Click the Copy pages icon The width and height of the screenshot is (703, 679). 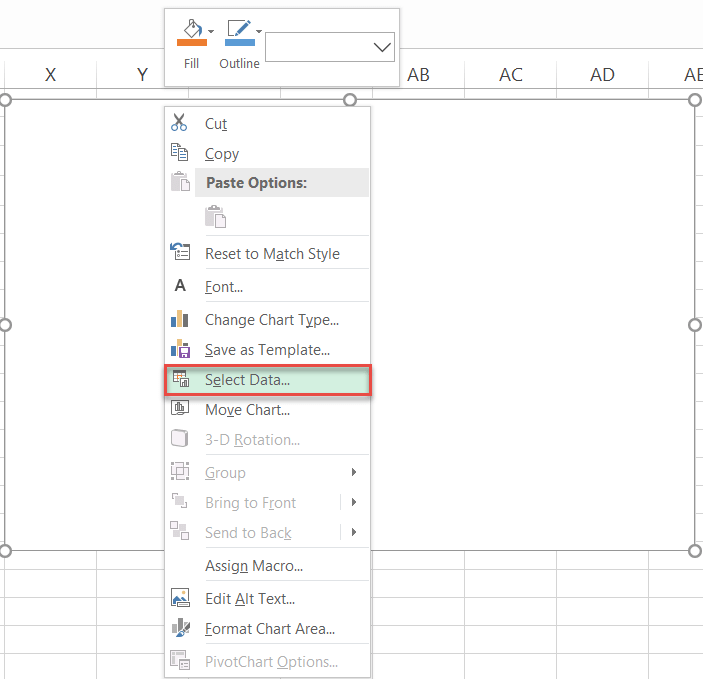[179, 152]
